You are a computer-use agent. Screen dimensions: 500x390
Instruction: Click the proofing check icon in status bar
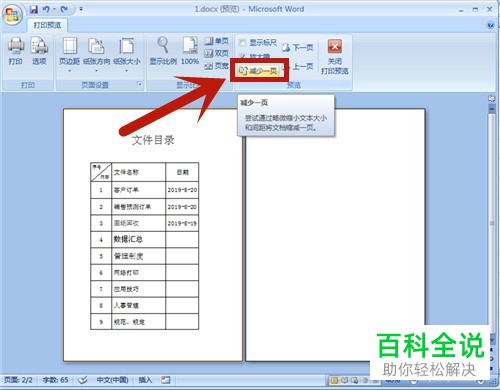click(x=82, y=380)
